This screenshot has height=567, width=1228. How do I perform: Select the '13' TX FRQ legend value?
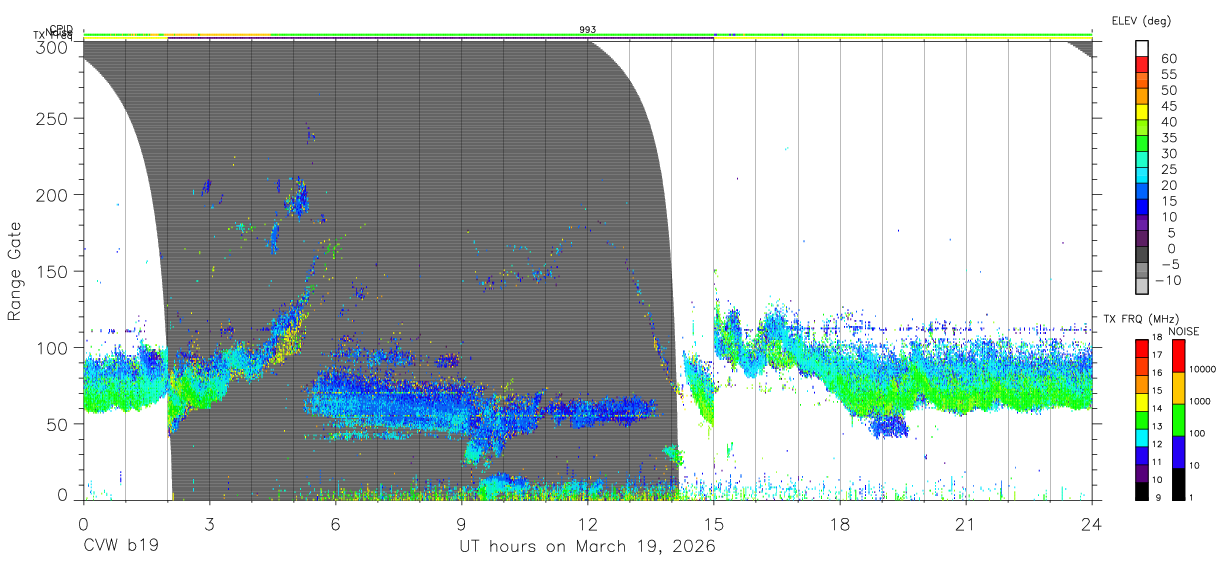click(1159, 425)
